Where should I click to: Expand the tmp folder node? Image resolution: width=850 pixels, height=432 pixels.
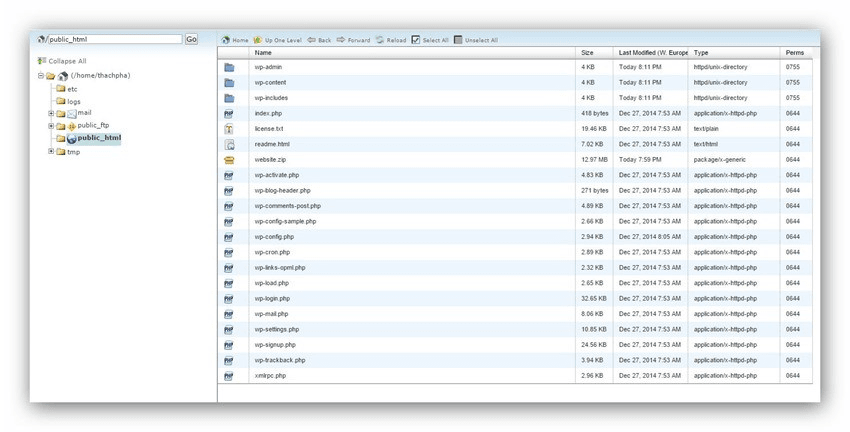click(51, 151)
